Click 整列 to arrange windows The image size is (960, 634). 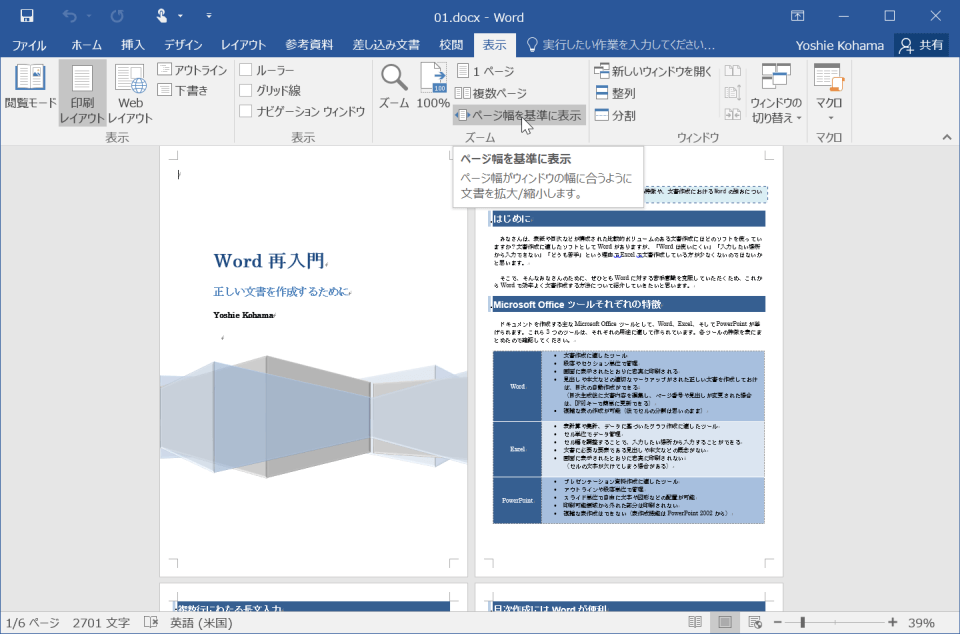(x=615, y=93)
